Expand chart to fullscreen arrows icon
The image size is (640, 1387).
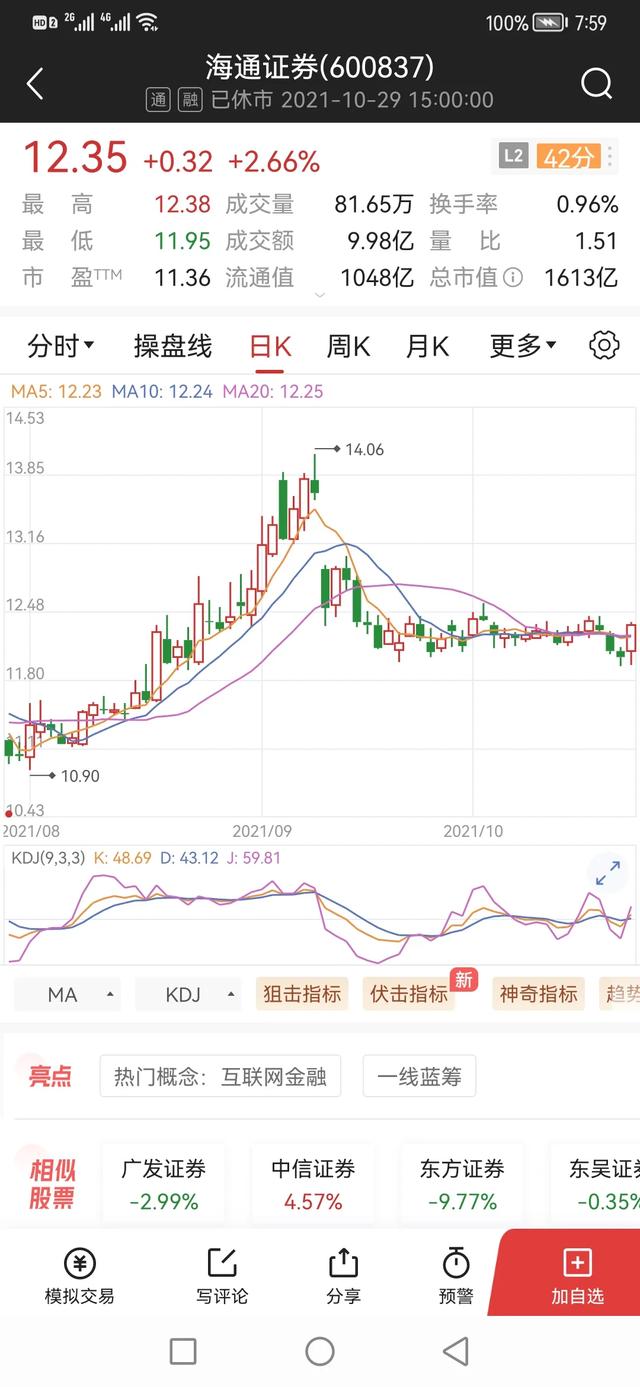coord(608,875)
